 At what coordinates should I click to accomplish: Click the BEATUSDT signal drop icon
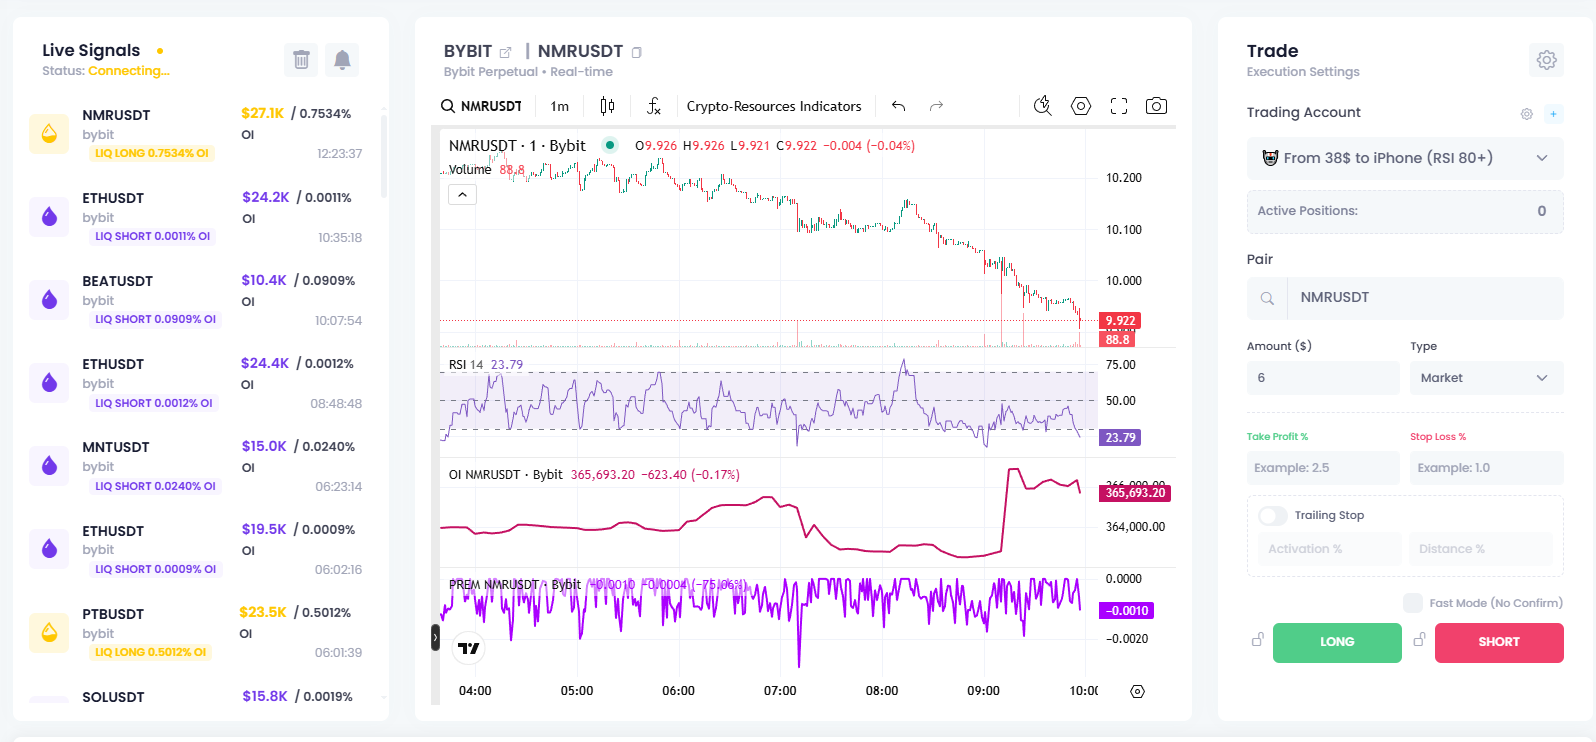pyautogui.click(x=49, y=300)
